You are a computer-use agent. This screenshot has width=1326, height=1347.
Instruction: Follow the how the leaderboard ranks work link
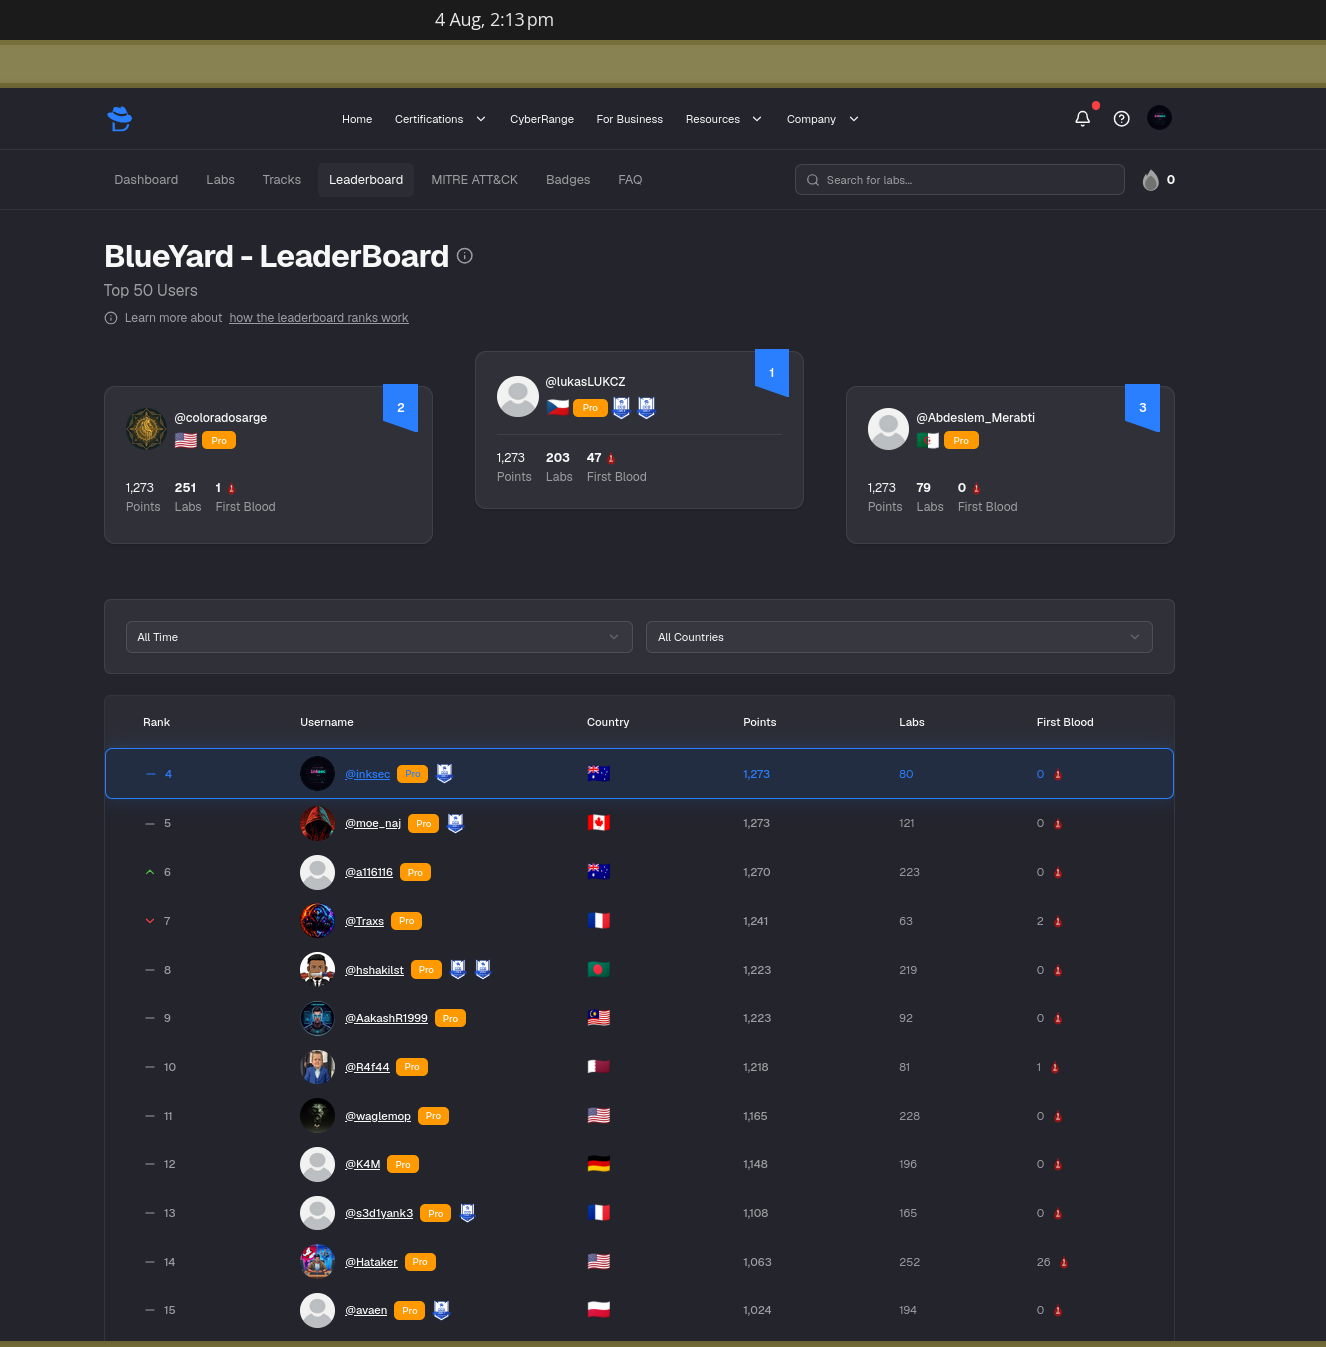(x=319, y=318)
